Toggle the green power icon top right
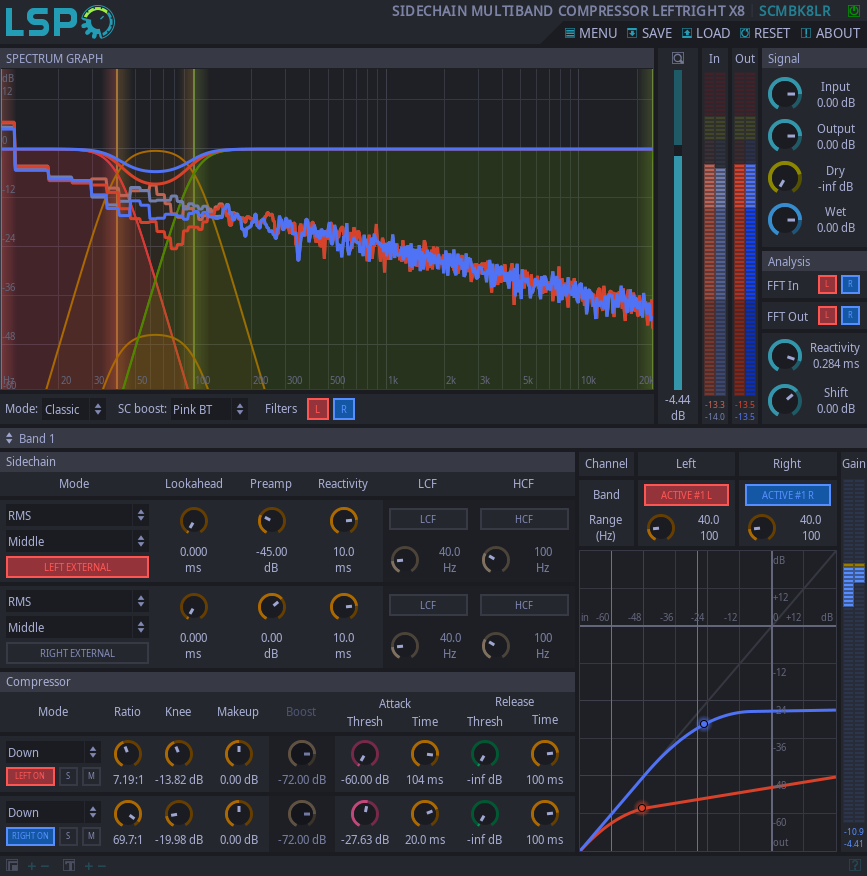This screenshot has width=867, height=876. pos(854,11)
